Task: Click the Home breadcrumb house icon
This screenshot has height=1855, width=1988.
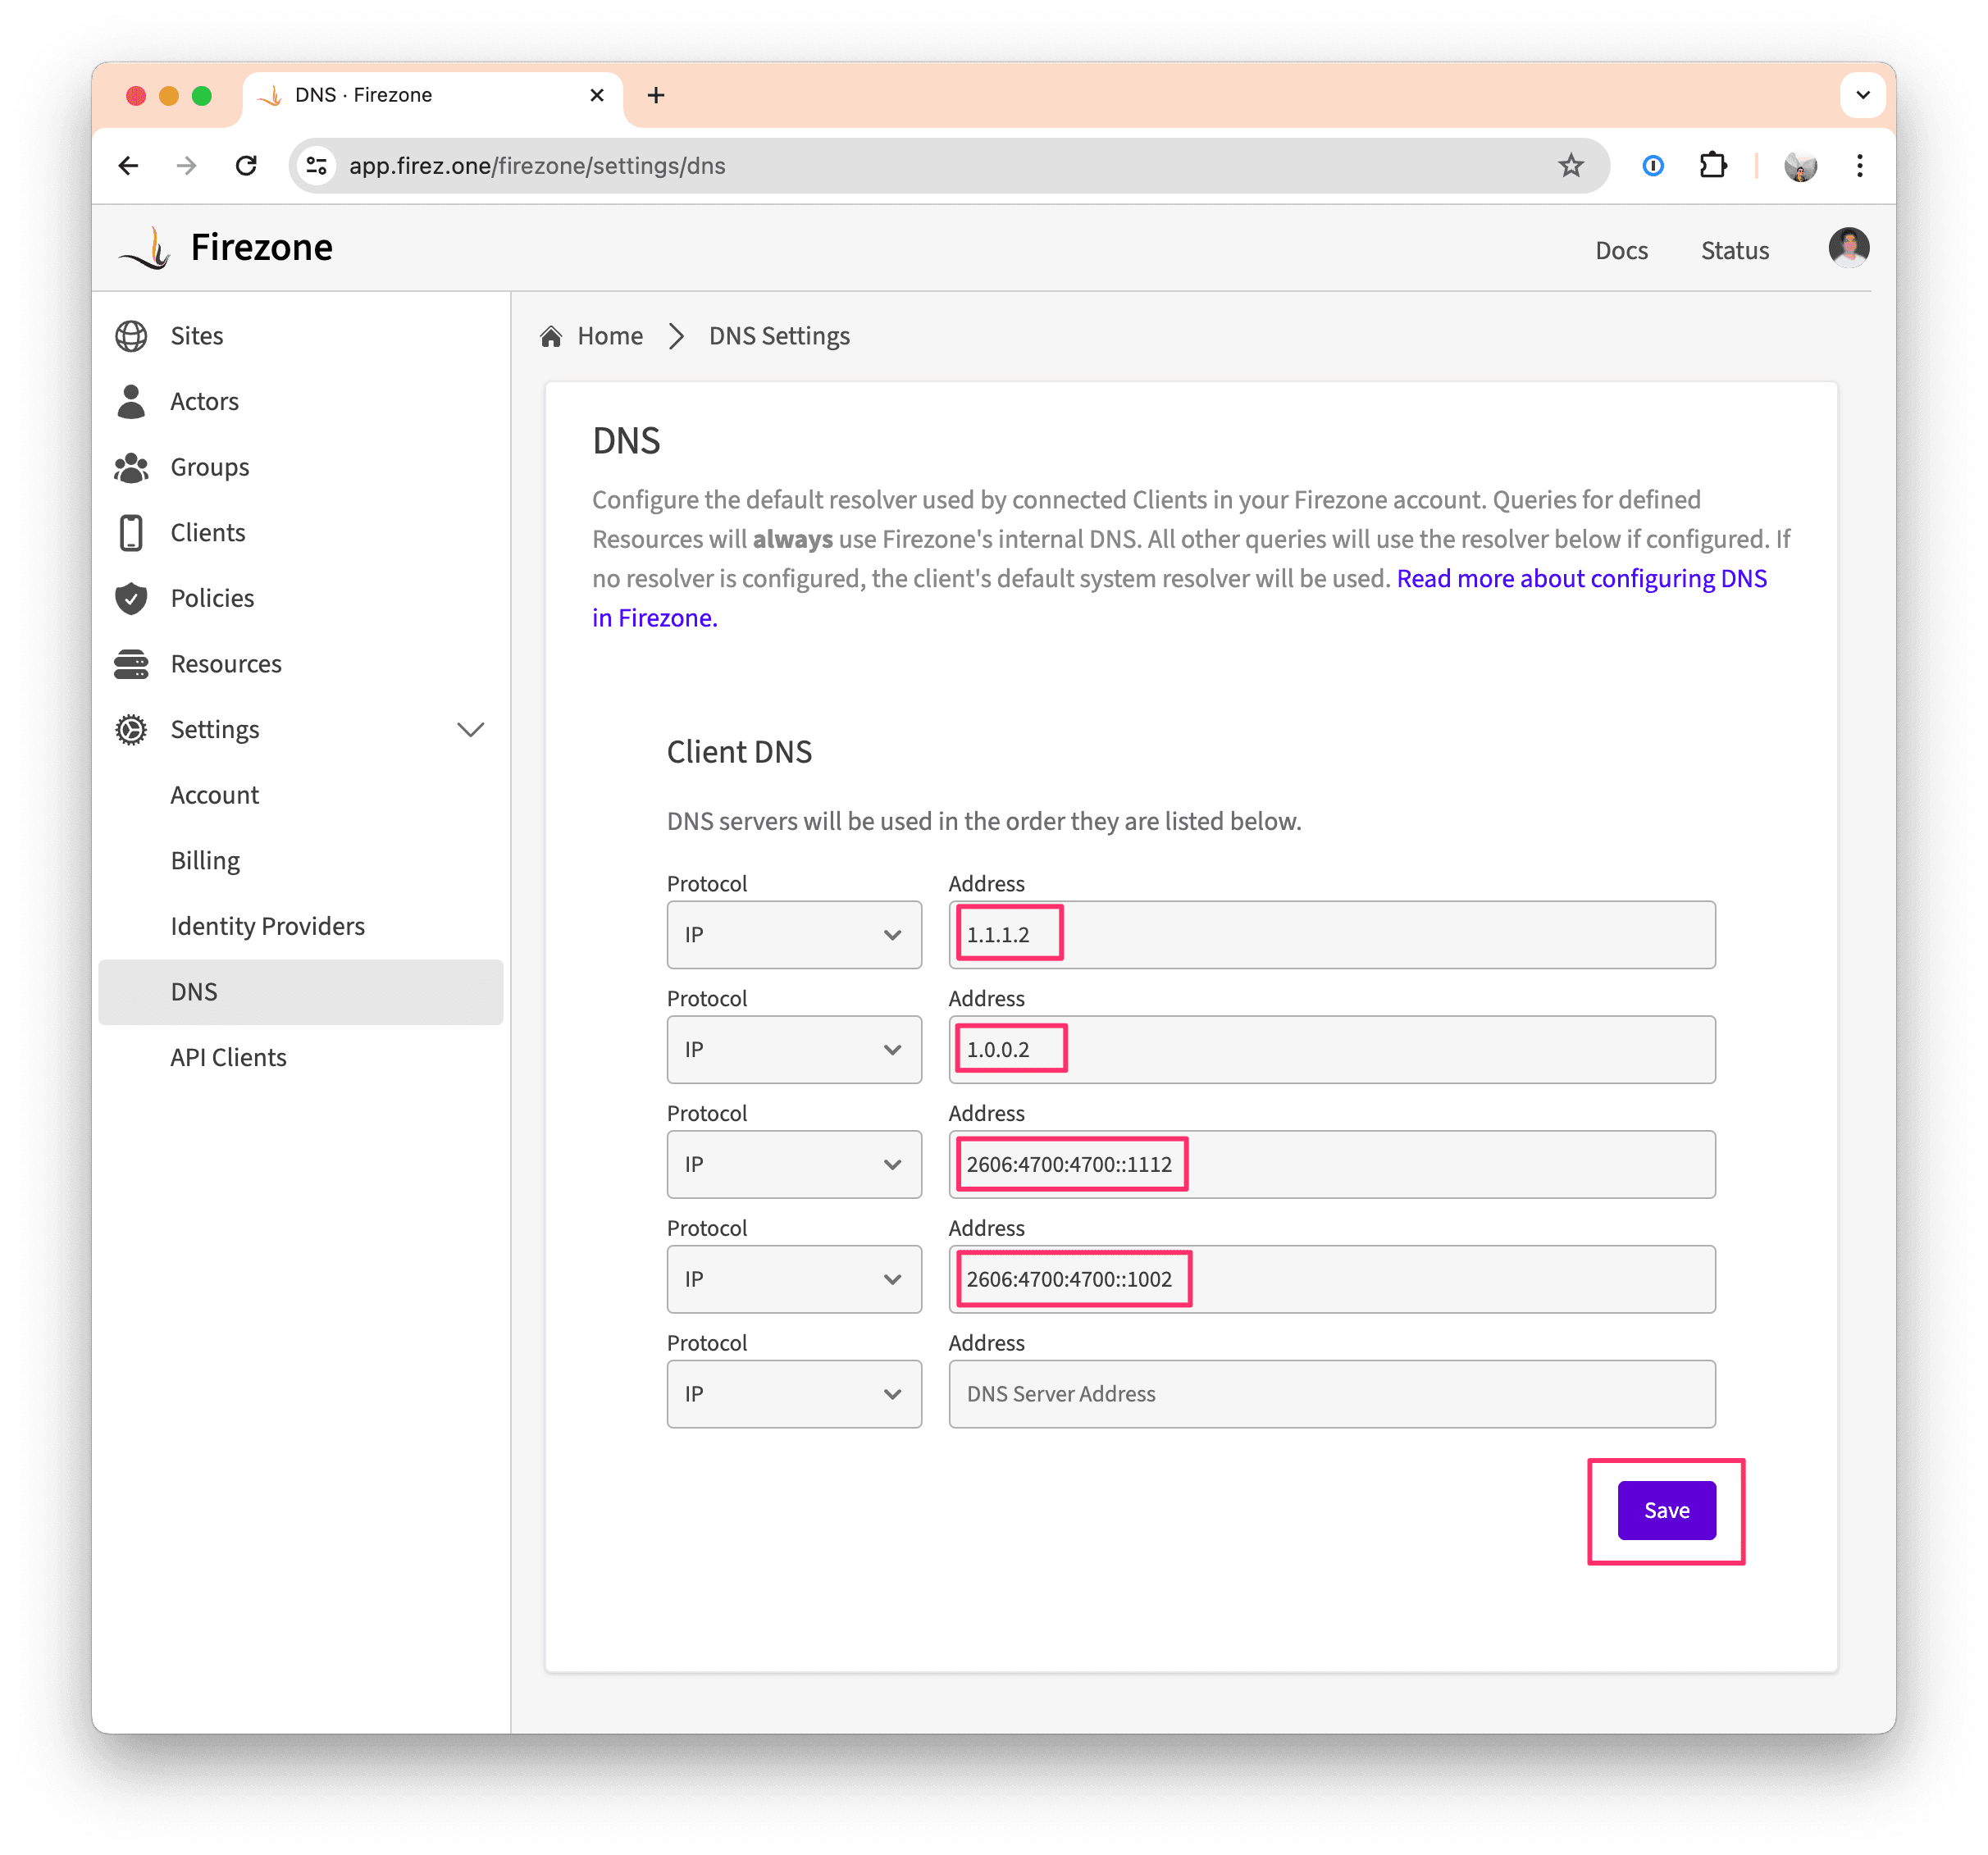Action: point(551,336)
